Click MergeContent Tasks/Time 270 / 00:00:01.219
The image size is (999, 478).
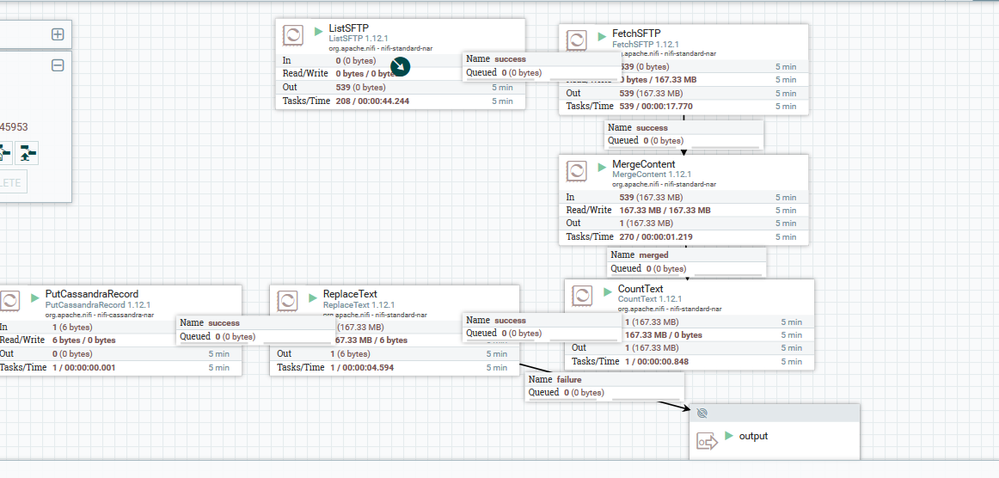(656, 237)
